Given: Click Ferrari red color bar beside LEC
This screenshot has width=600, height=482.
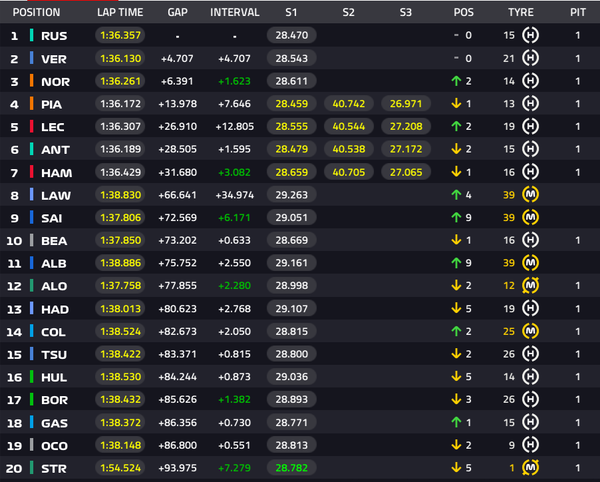Looking at the screenshot, I should pos(32,126).
